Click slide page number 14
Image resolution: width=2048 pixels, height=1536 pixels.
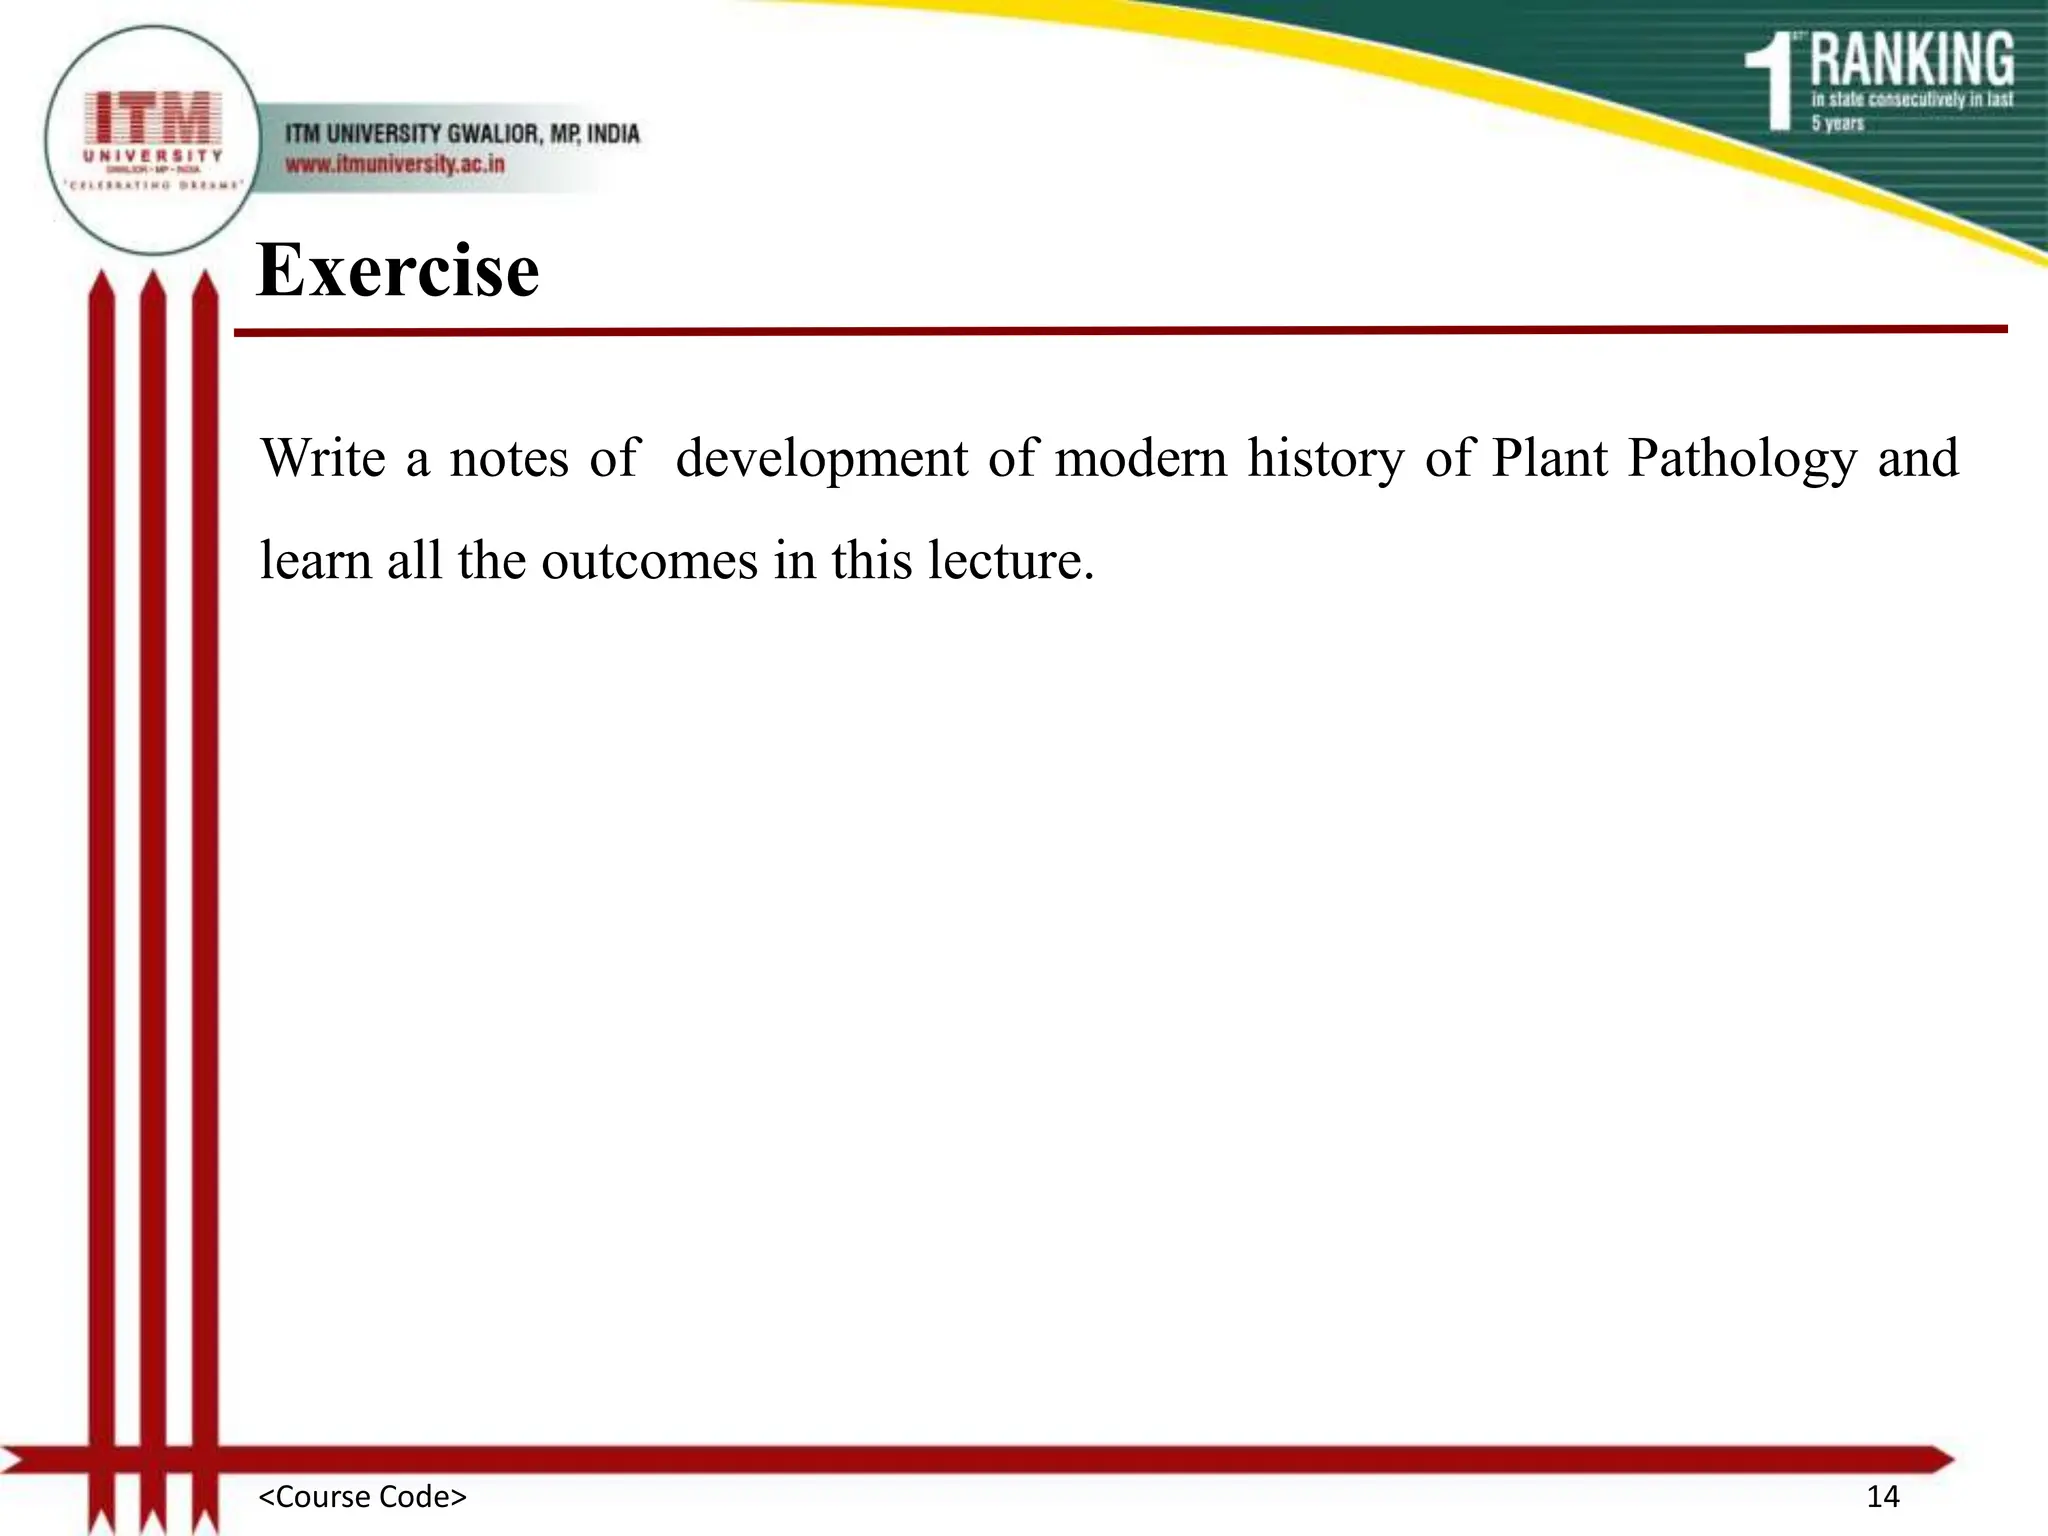pos(1882,1496)
